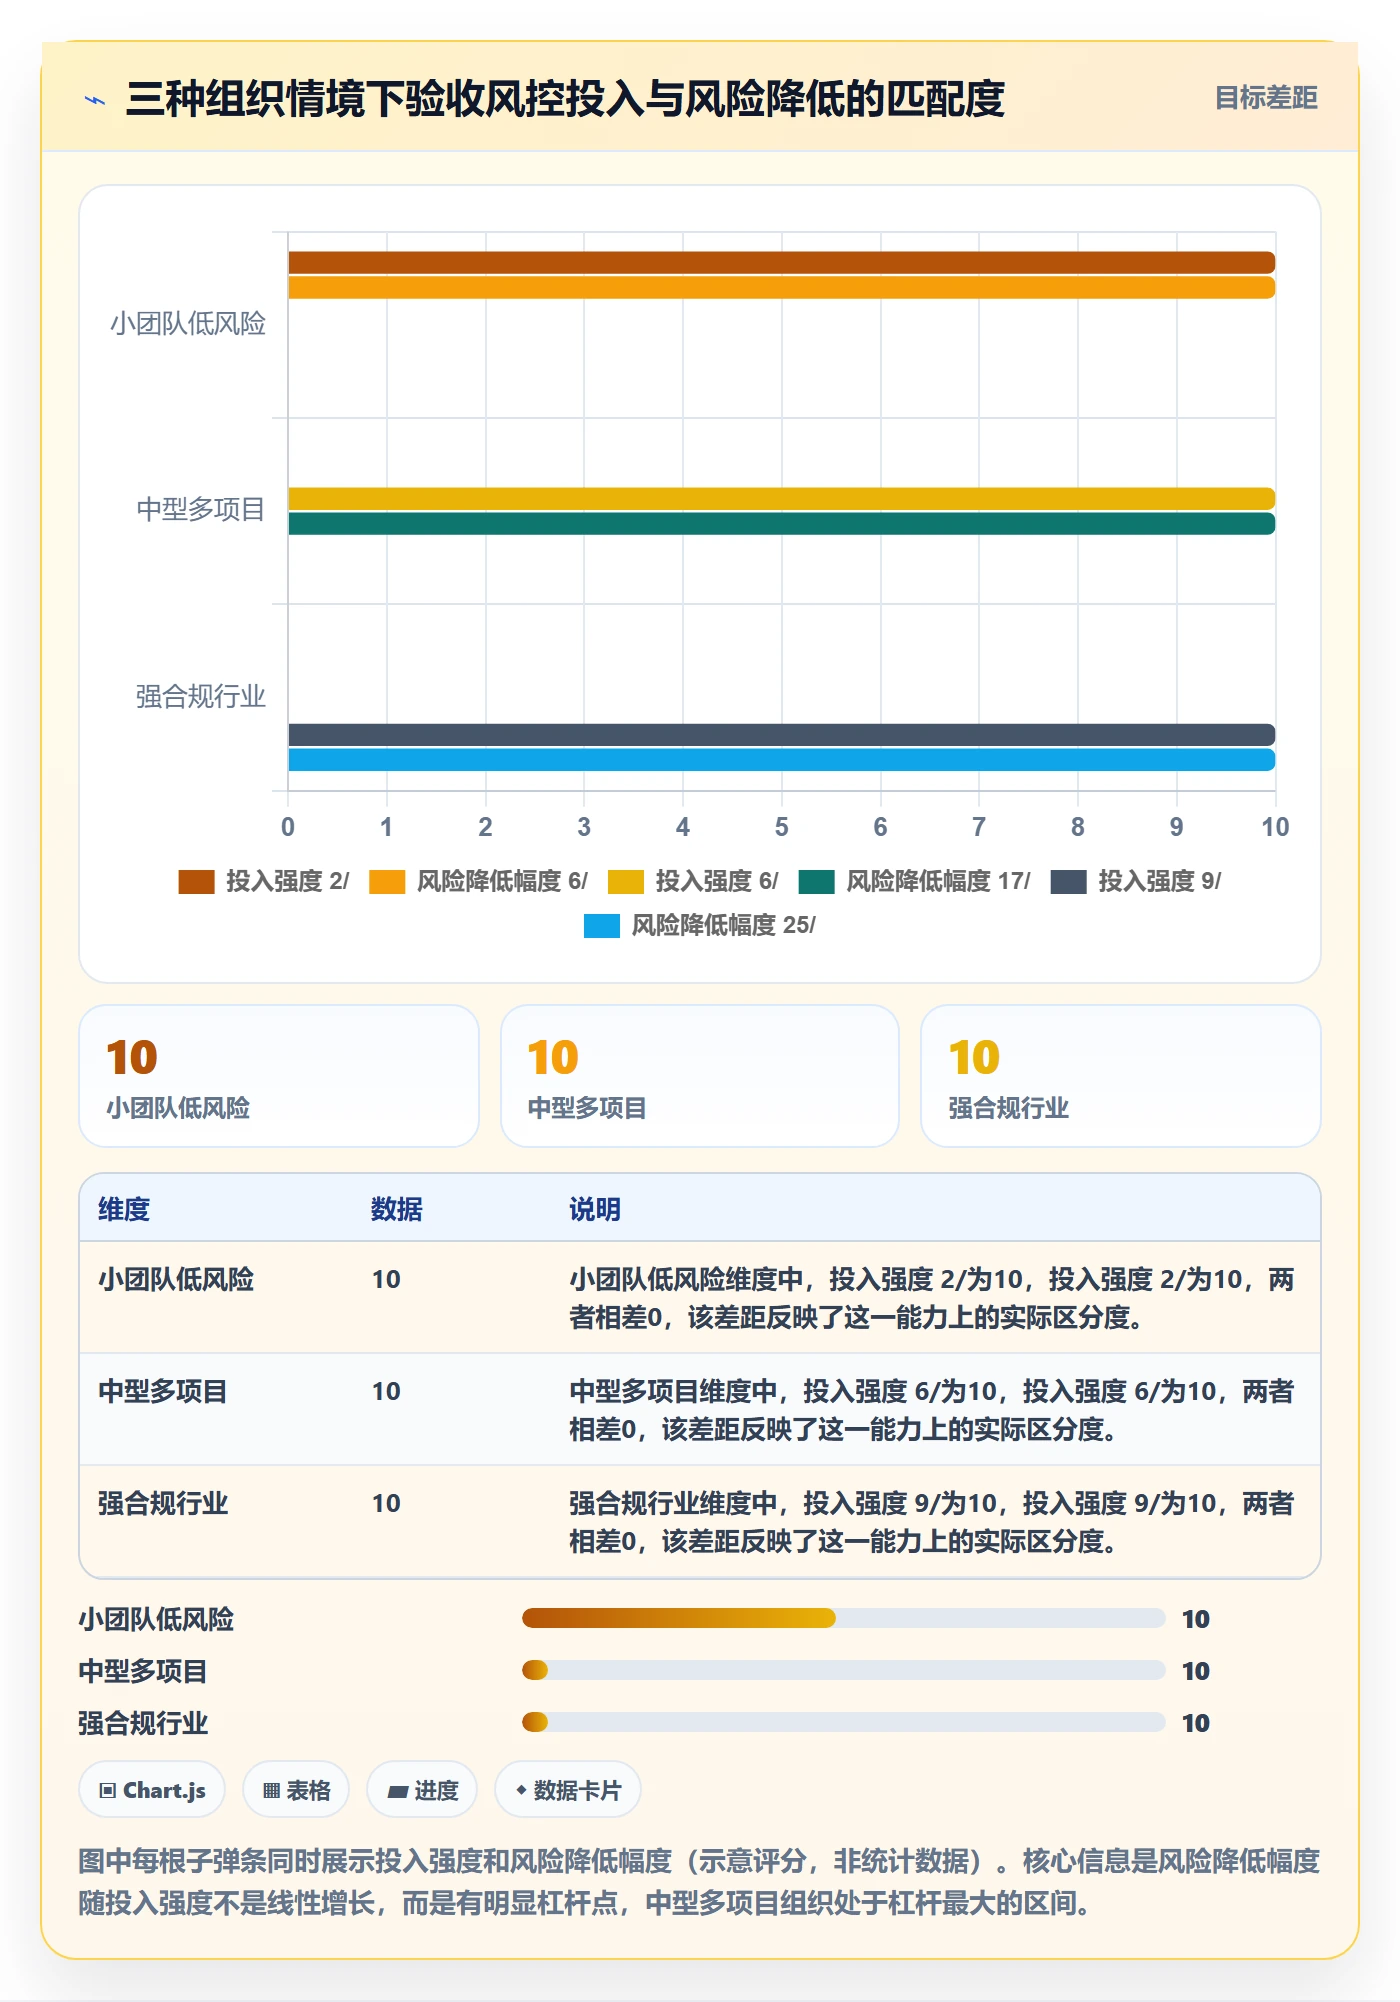Toggle legend item 风险降低幅度 17/
Viewport: 1400px width, 2002px height.
coord(914,881)
